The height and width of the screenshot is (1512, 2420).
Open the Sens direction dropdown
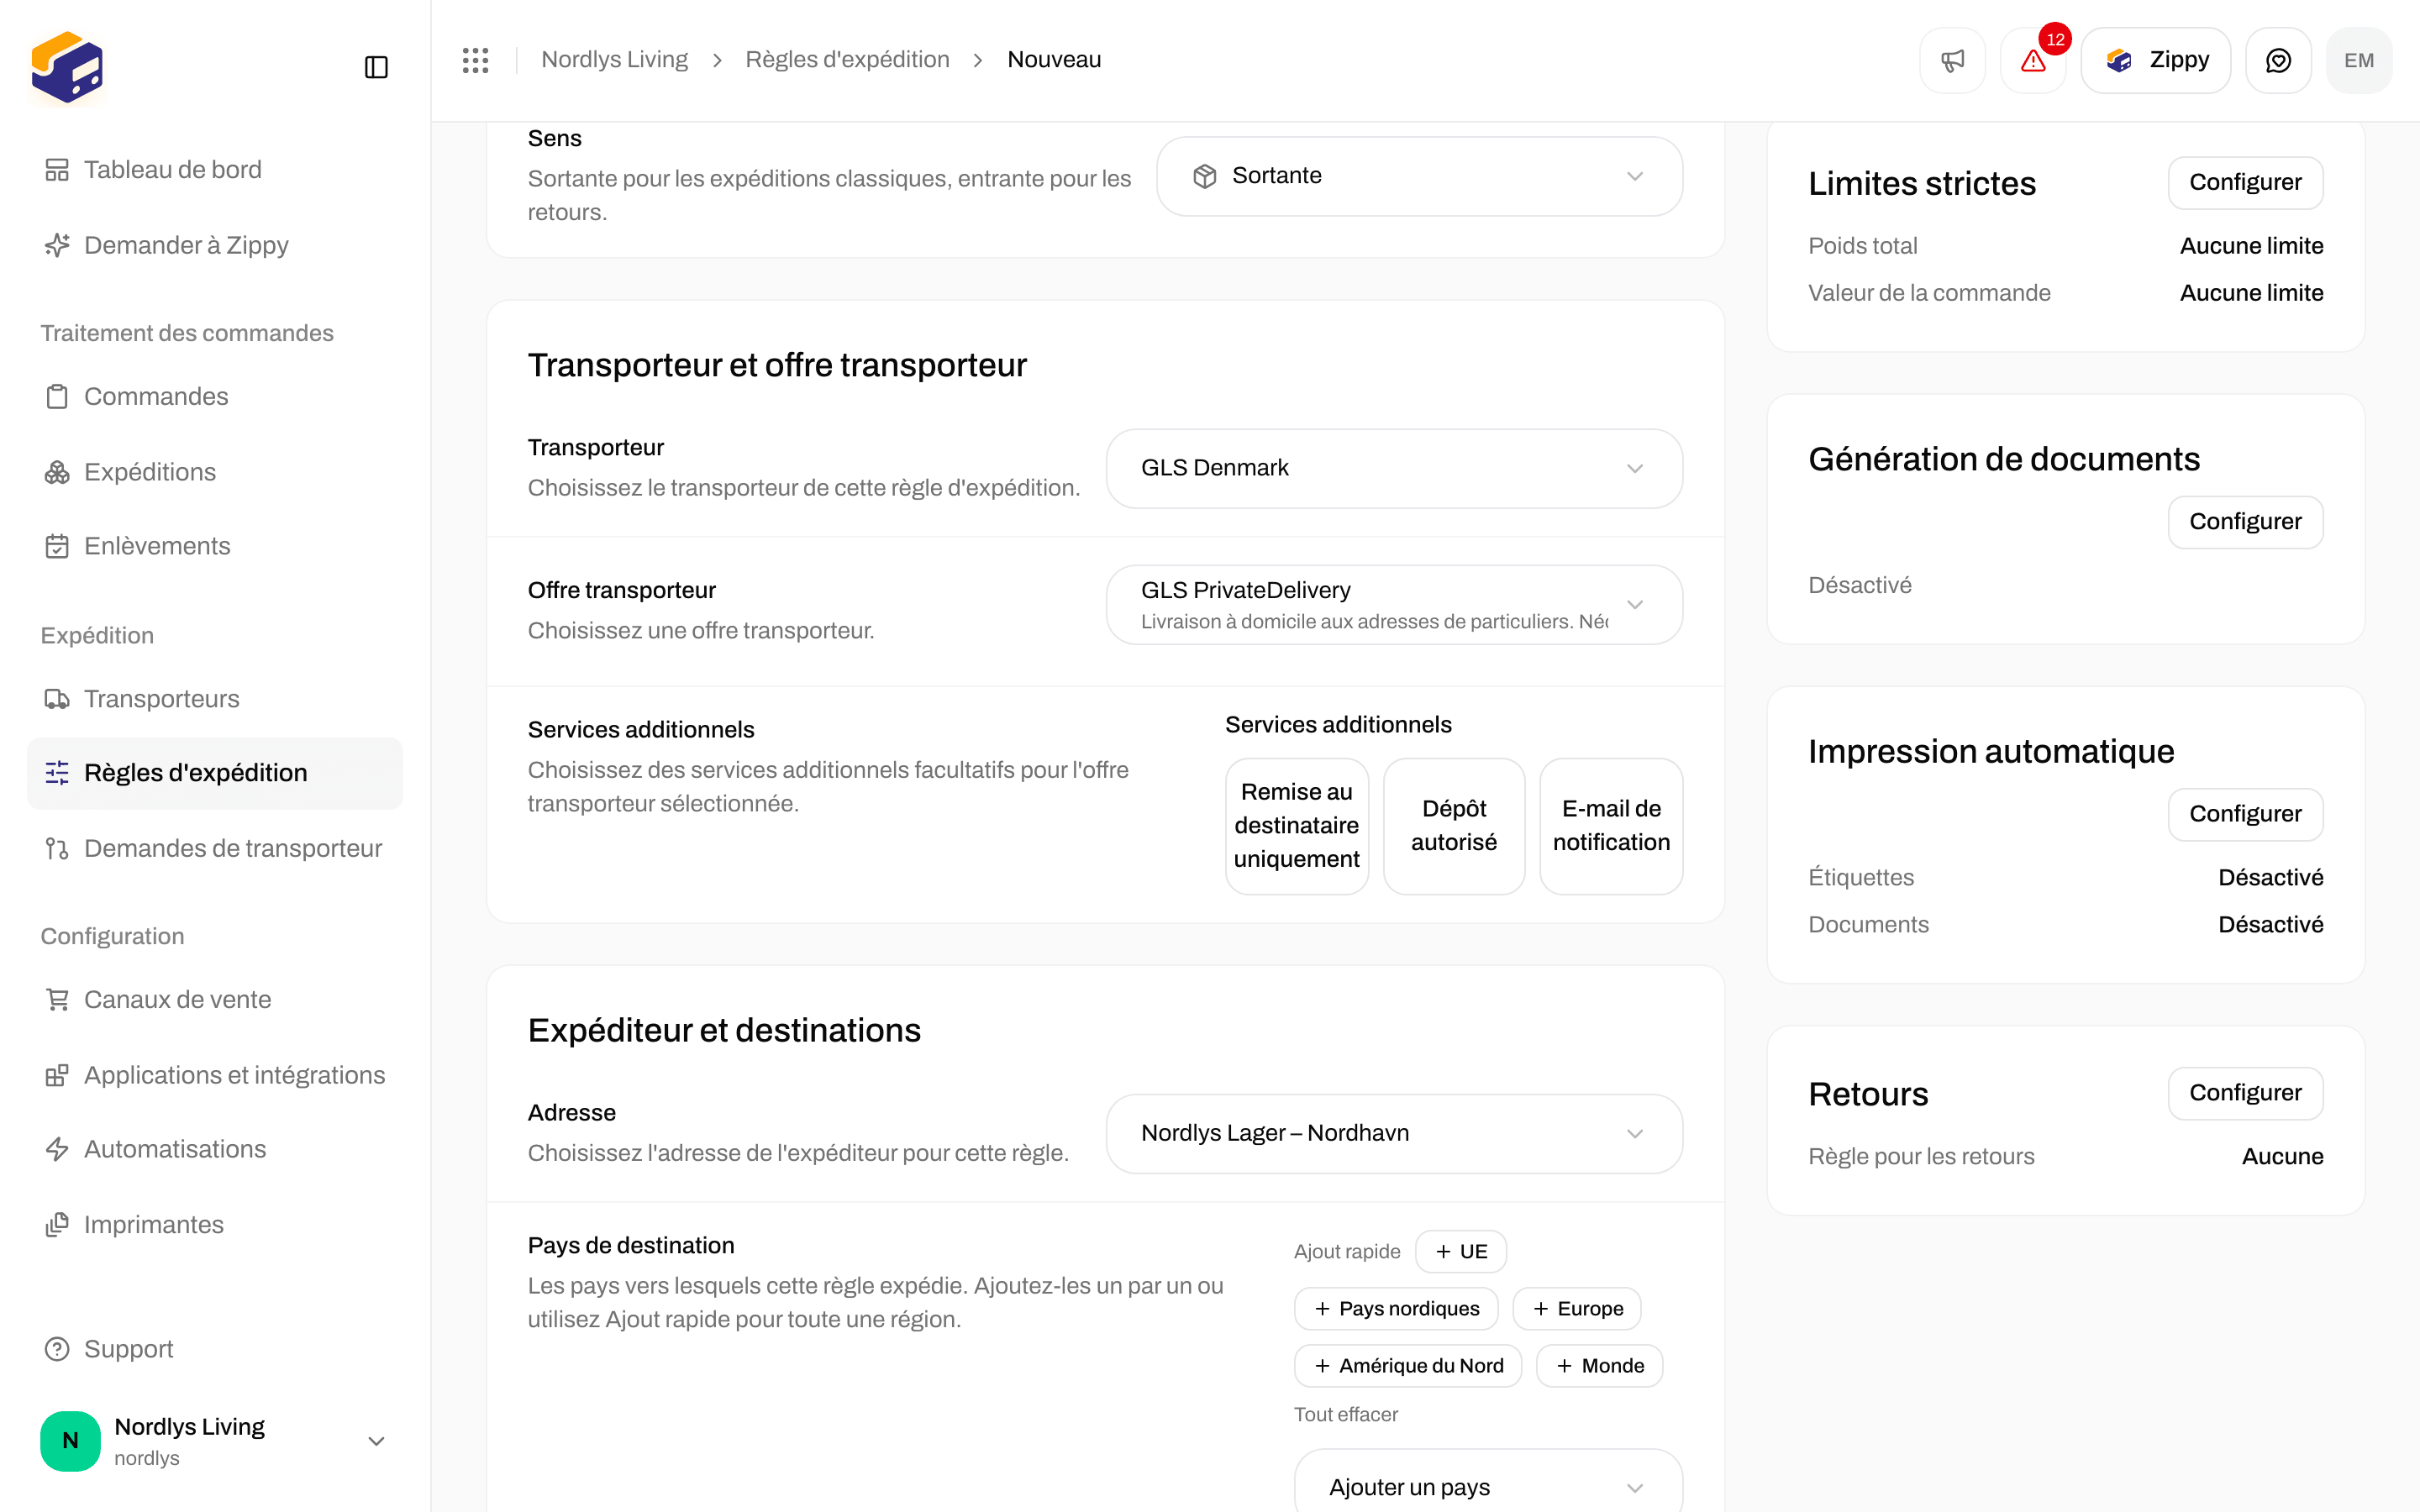tap(1419, 176)
